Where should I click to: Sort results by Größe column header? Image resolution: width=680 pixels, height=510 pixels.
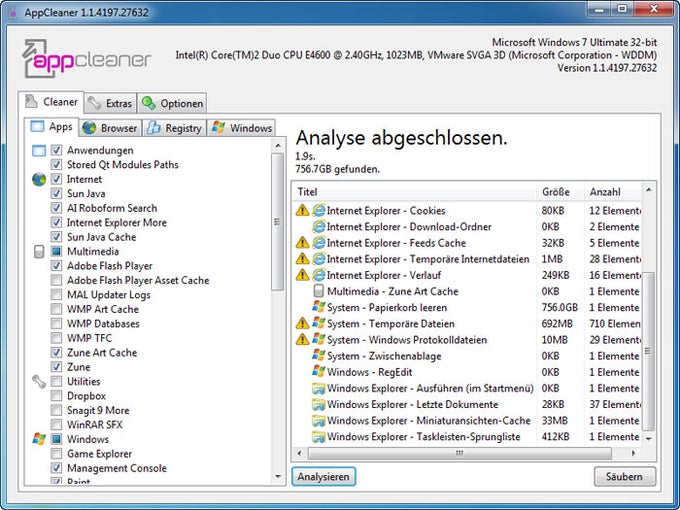pyautogui.click(x=560, y=192)
